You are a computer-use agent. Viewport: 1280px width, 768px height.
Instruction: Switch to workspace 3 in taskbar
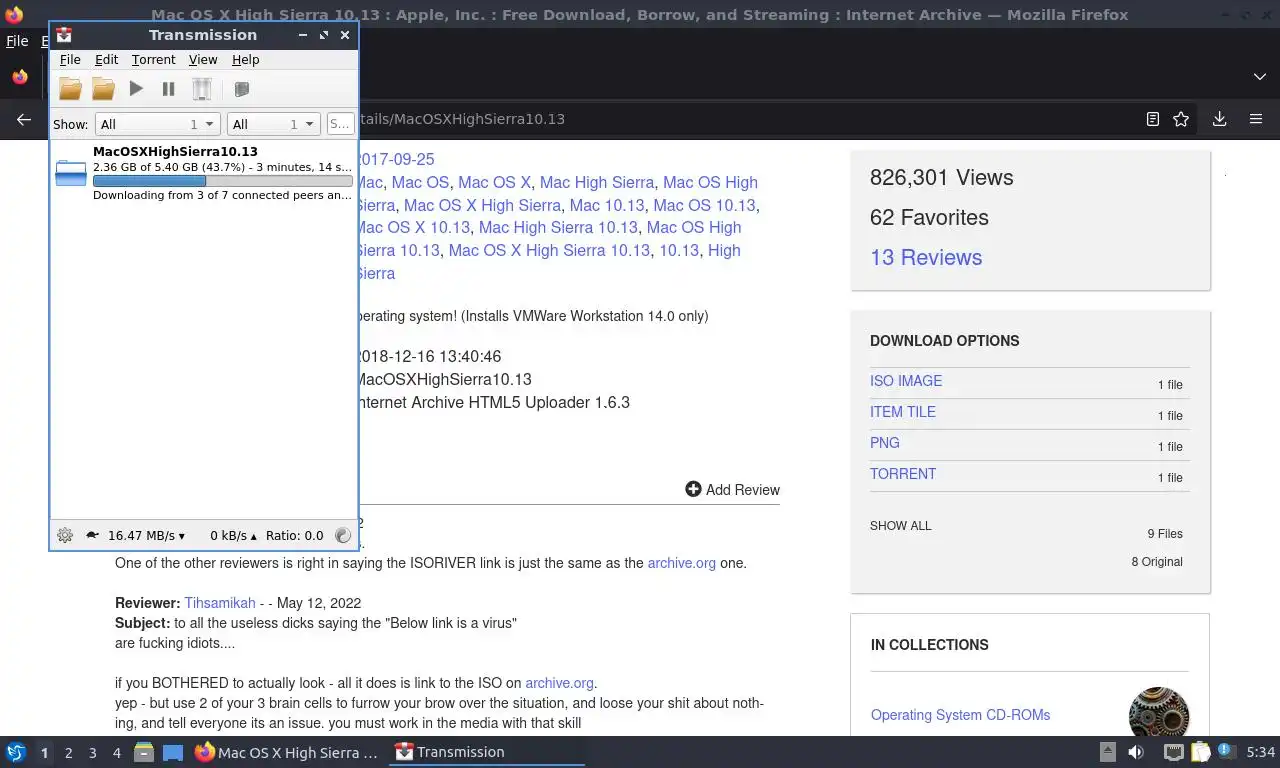(x=92, y=753)
